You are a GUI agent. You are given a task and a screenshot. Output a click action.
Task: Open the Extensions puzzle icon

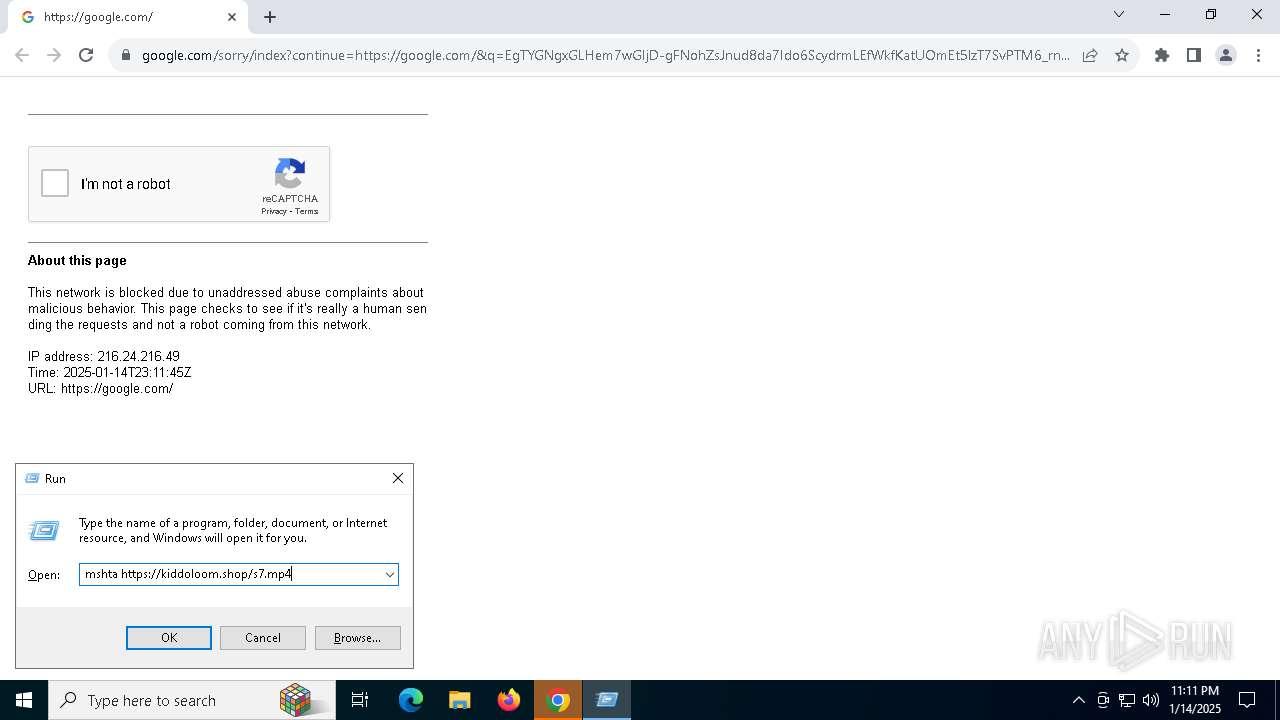coord(1162,55)
